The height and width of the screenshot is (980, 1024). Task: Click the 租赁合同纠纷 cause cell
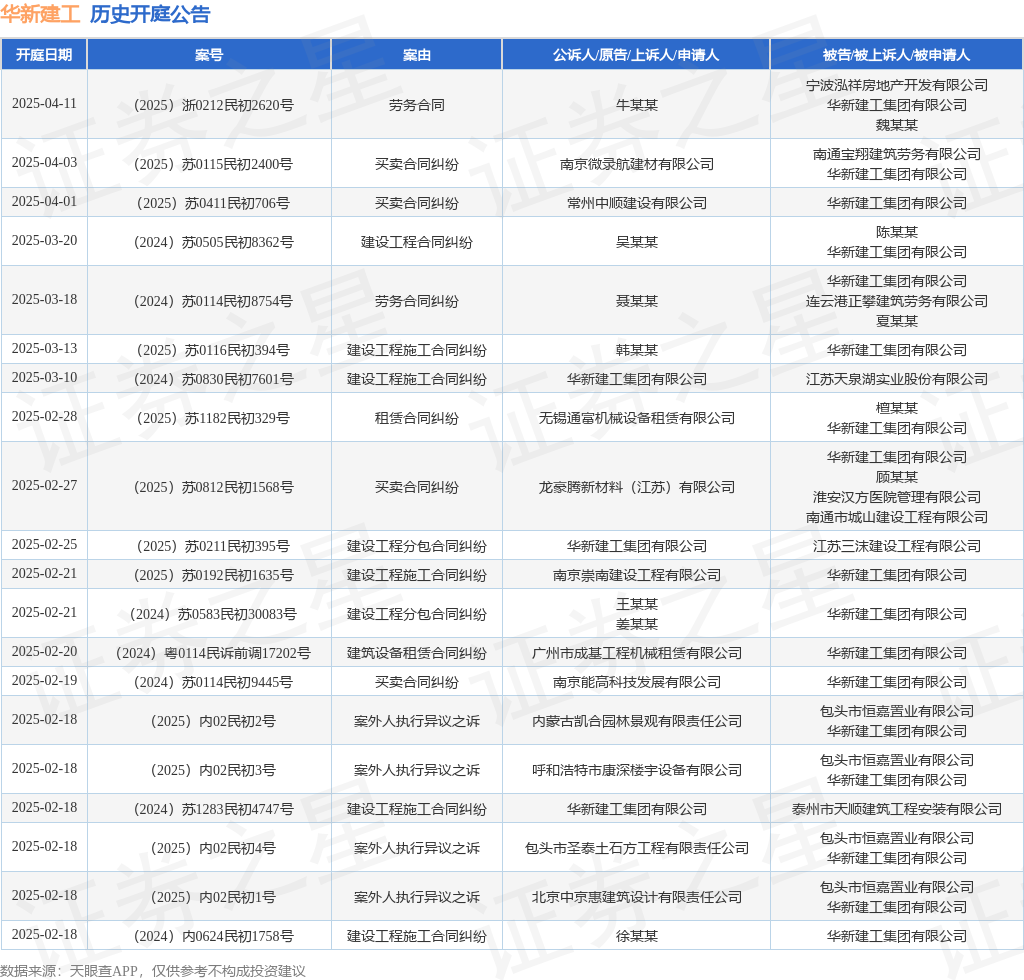pos(417,418)
